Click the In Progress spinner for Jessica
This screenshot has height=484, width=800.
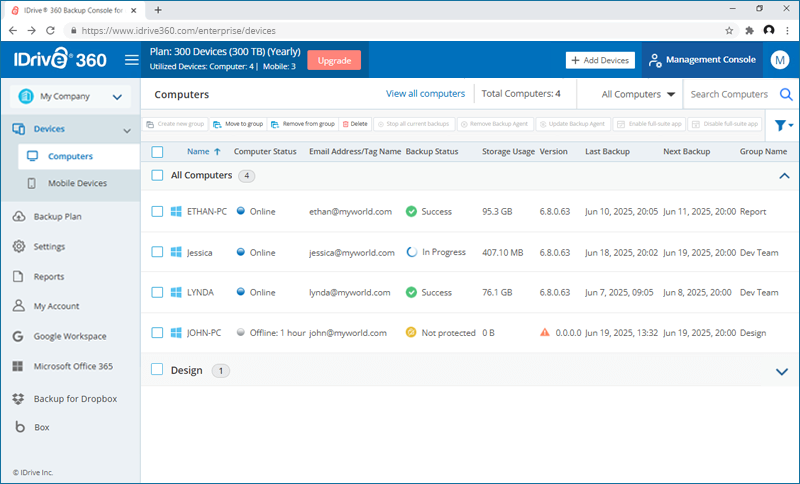(412, 252)
